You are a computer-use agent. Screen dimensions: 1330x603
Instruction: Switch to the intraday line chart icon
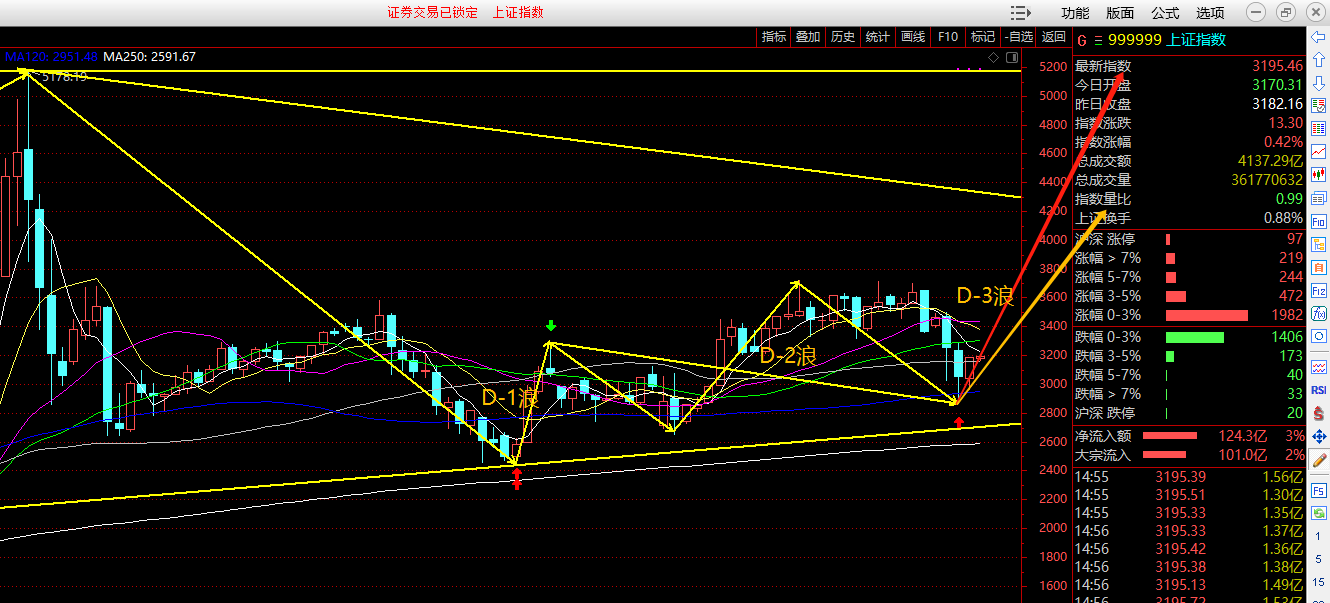click(x=1319, y=152)
